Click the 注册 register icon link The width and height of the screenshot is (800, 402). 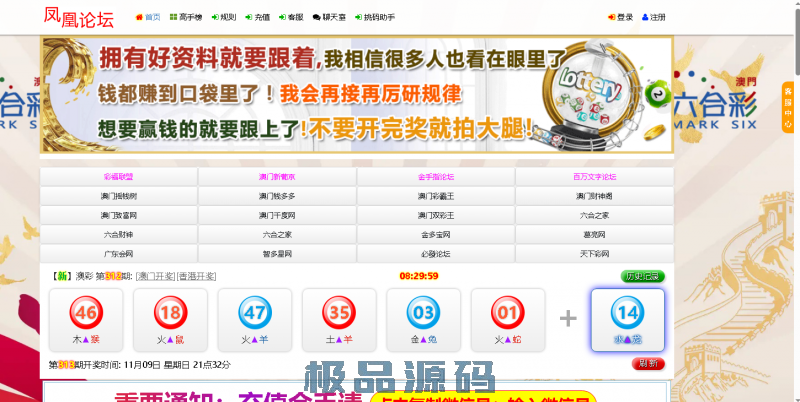tap(652, 18)
